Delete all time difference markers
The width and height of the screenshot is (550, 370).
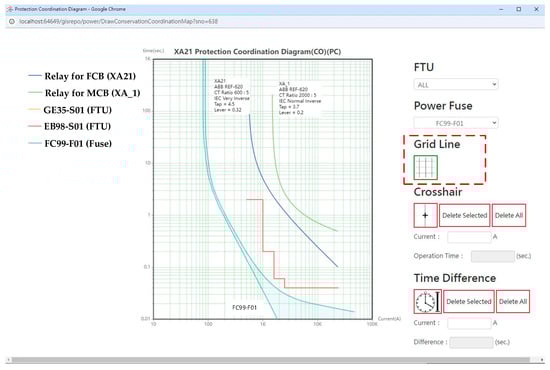(513, 301)
